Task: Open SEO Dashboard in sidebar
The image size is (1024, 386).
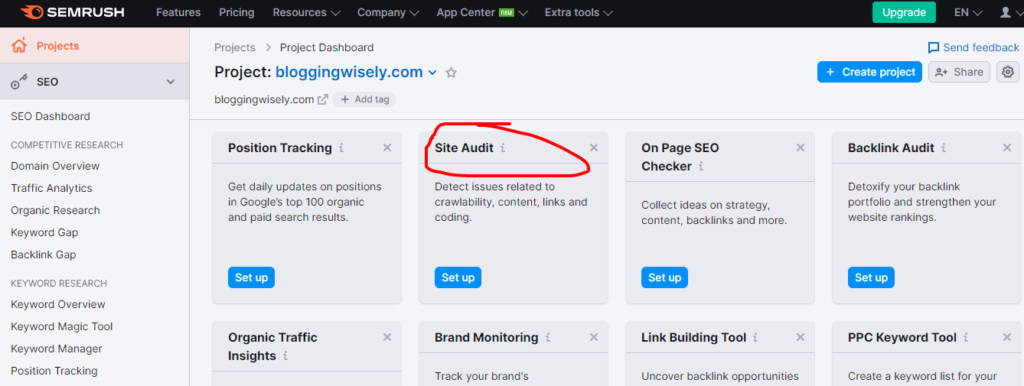Action: click(x=50, y=116)
